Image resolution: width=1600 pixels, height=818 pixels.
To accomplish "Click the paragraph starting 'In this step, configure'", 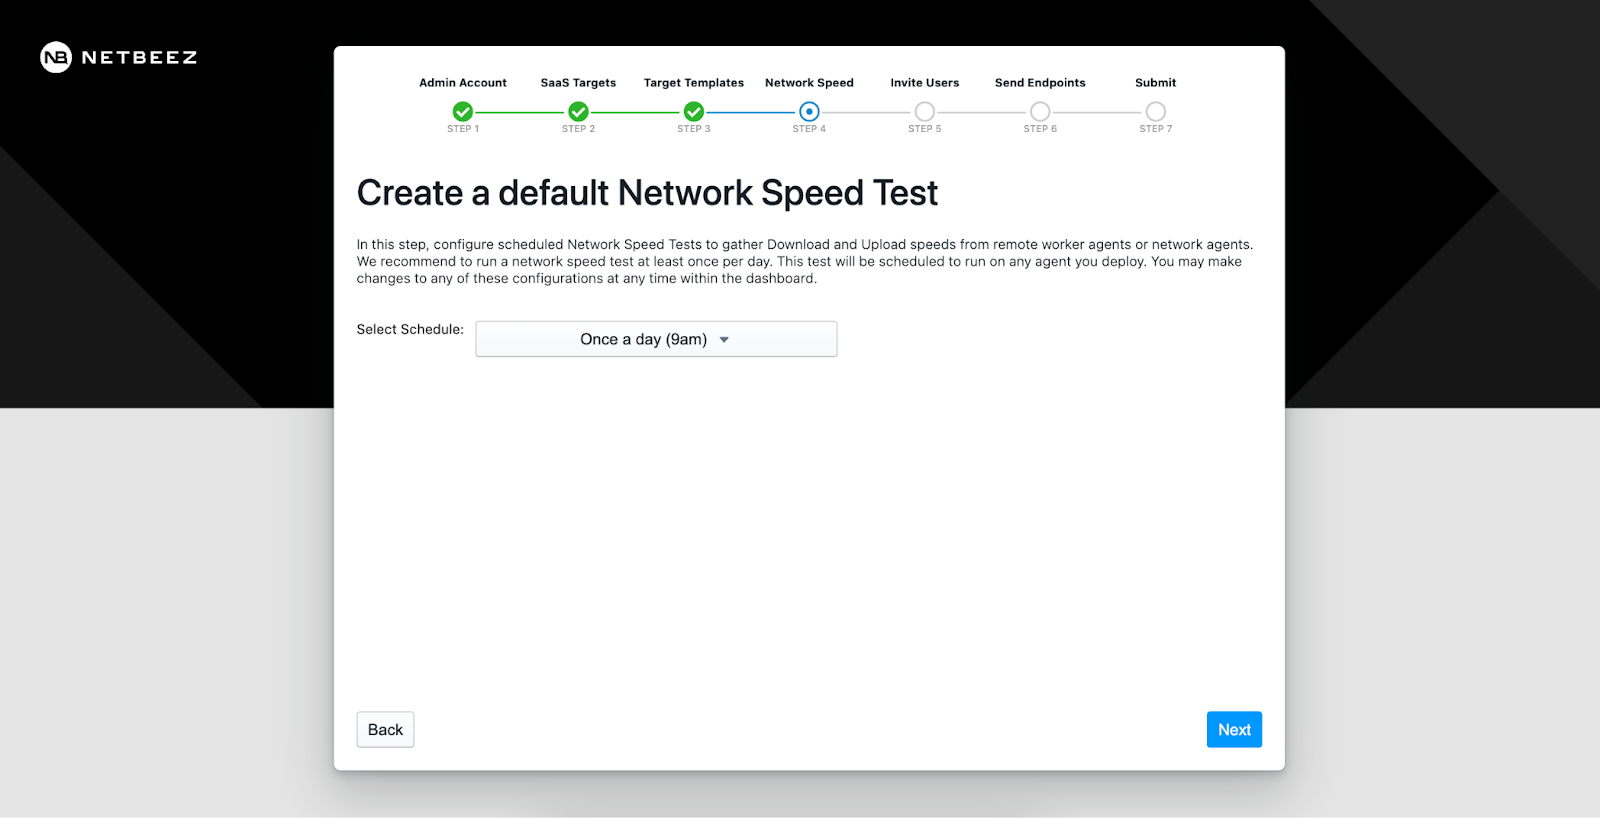I will [x=805, y=261].
